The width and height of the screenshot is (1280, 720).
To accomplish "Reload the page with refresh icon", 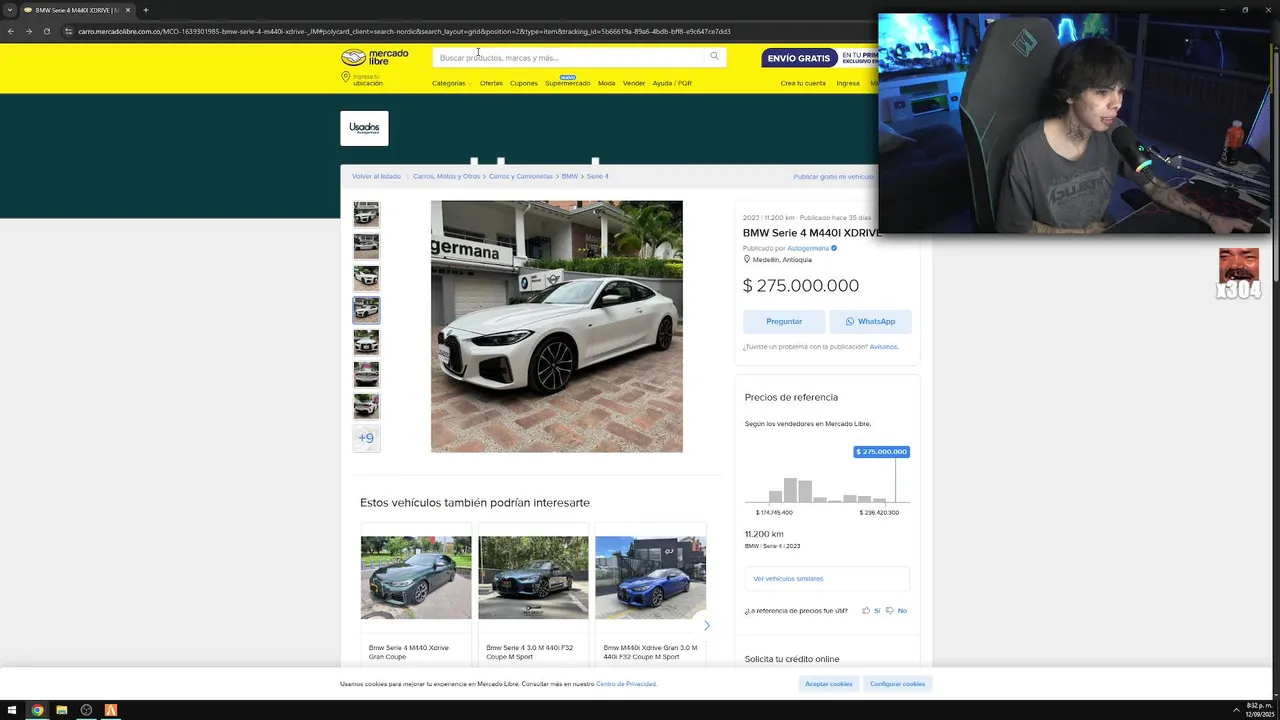I will pyautogui.click(x=47, y=31).
